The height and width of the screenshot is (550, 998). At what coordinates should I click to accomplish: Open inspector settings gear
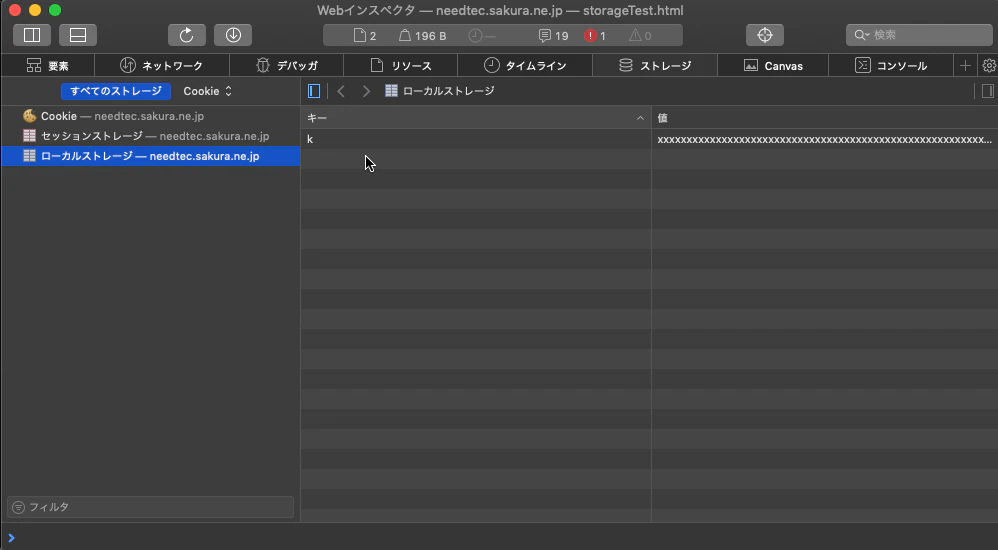coord(989,66)
